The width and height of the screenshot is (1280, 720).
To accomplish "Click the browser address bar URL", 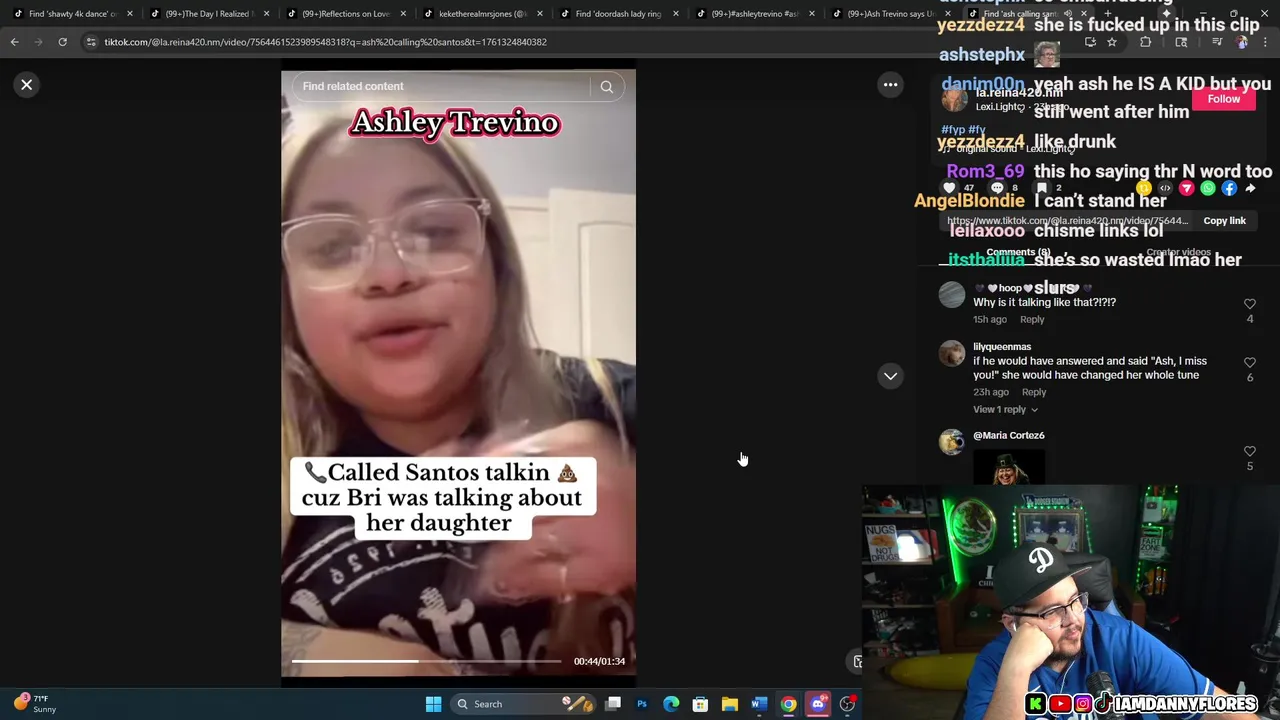I will tap(325, 42).
